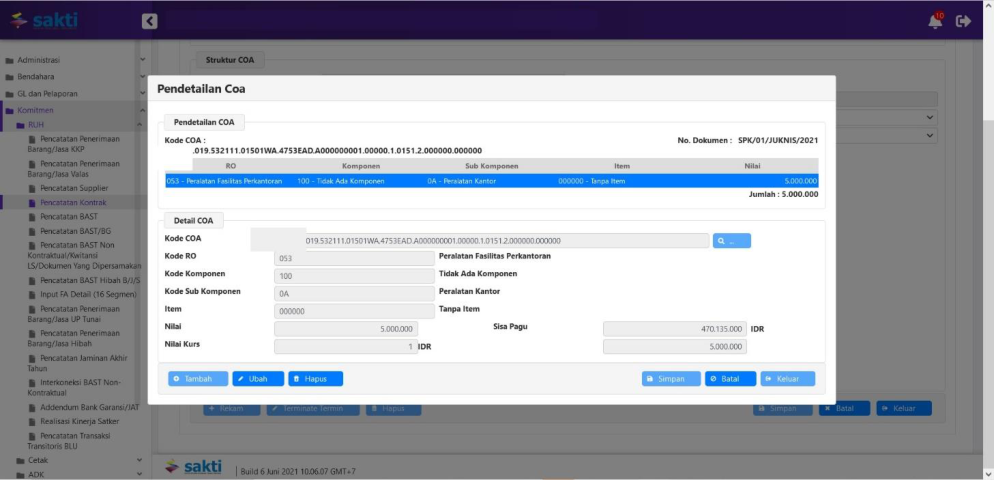Select the 053 Peralatan Fasilitas Perkantoran row
Image resolution: width=994 pixels, height=480 pixels.
click(491, 181)
